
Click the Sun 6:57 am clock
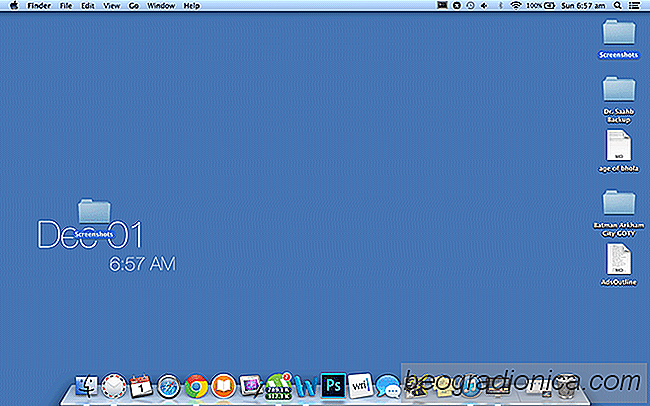coord(583,6)
